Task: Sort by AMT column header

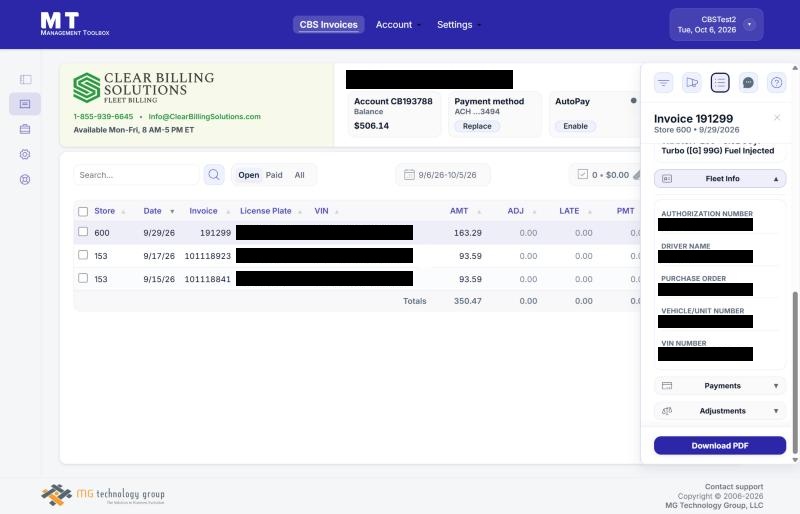Action: coord(459,211)
